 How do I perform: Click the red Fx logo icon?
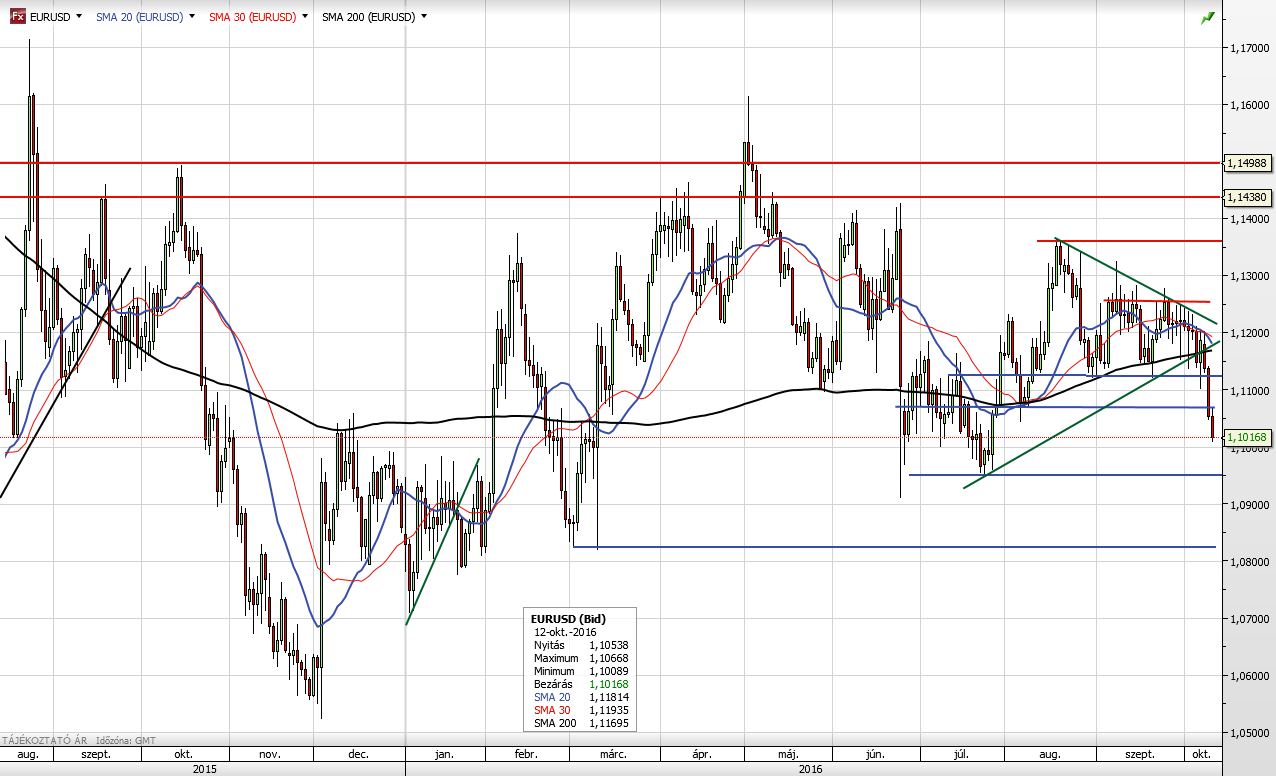point(17,17)
